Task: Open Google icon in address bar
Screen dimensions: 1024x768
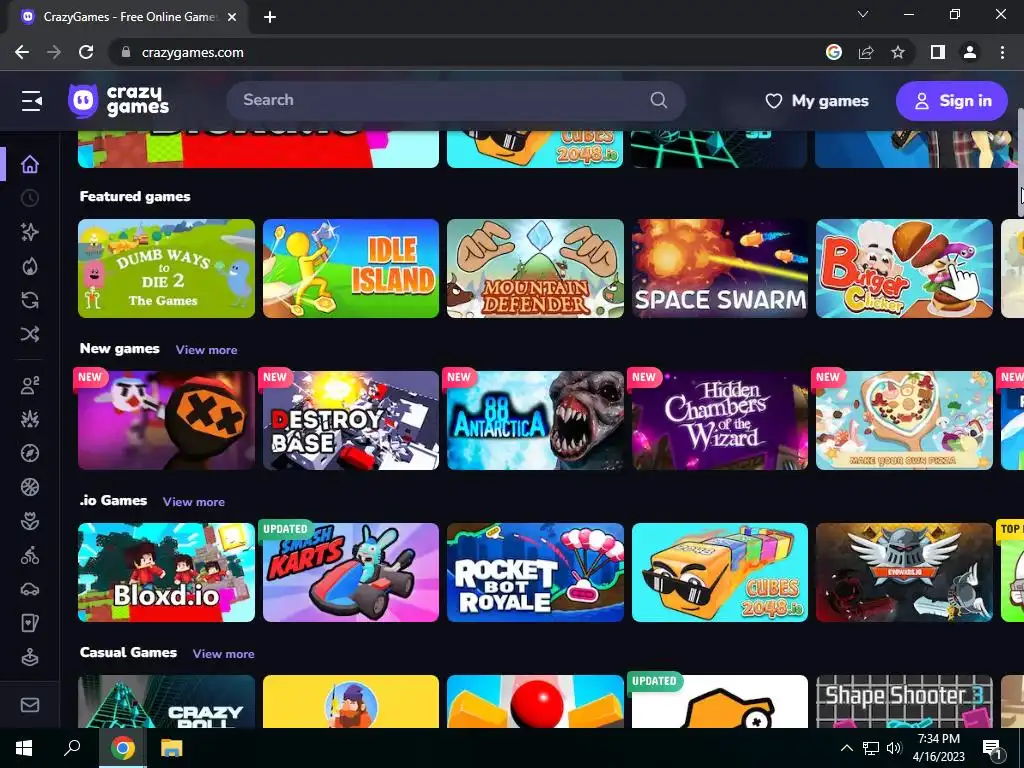Action: [834, 52]
